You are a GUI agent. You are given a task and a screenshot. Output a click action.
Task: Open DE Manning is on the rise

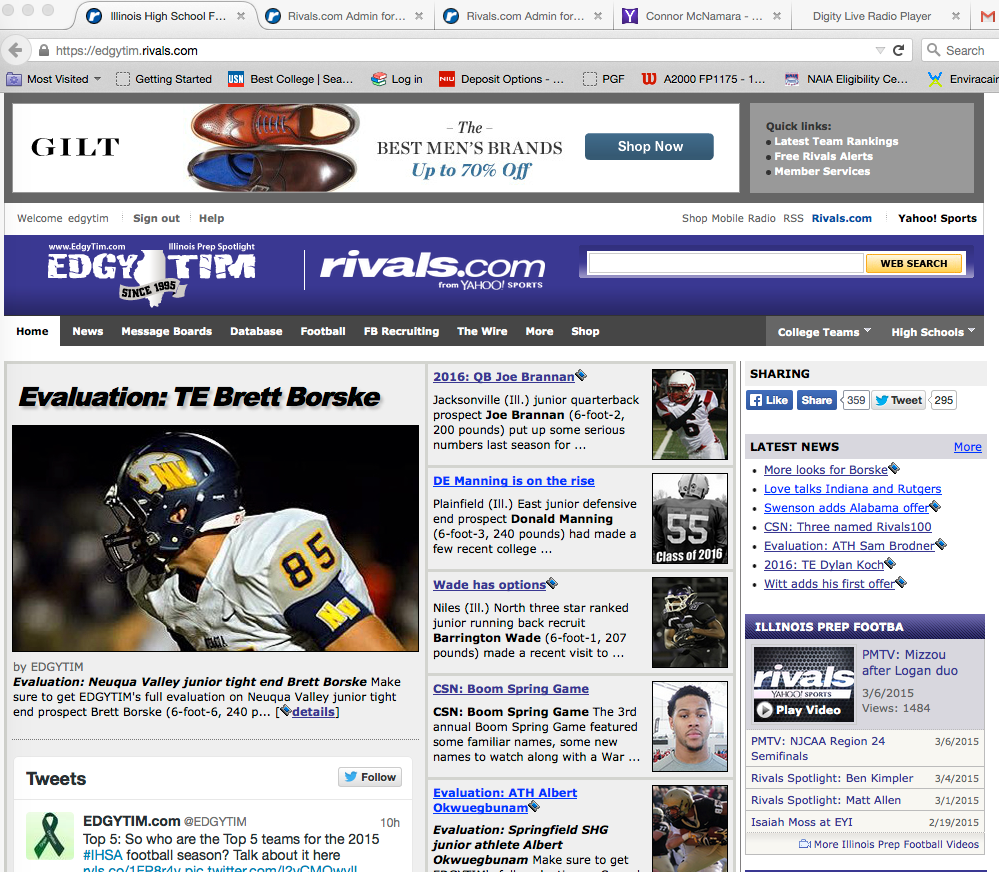514,481
